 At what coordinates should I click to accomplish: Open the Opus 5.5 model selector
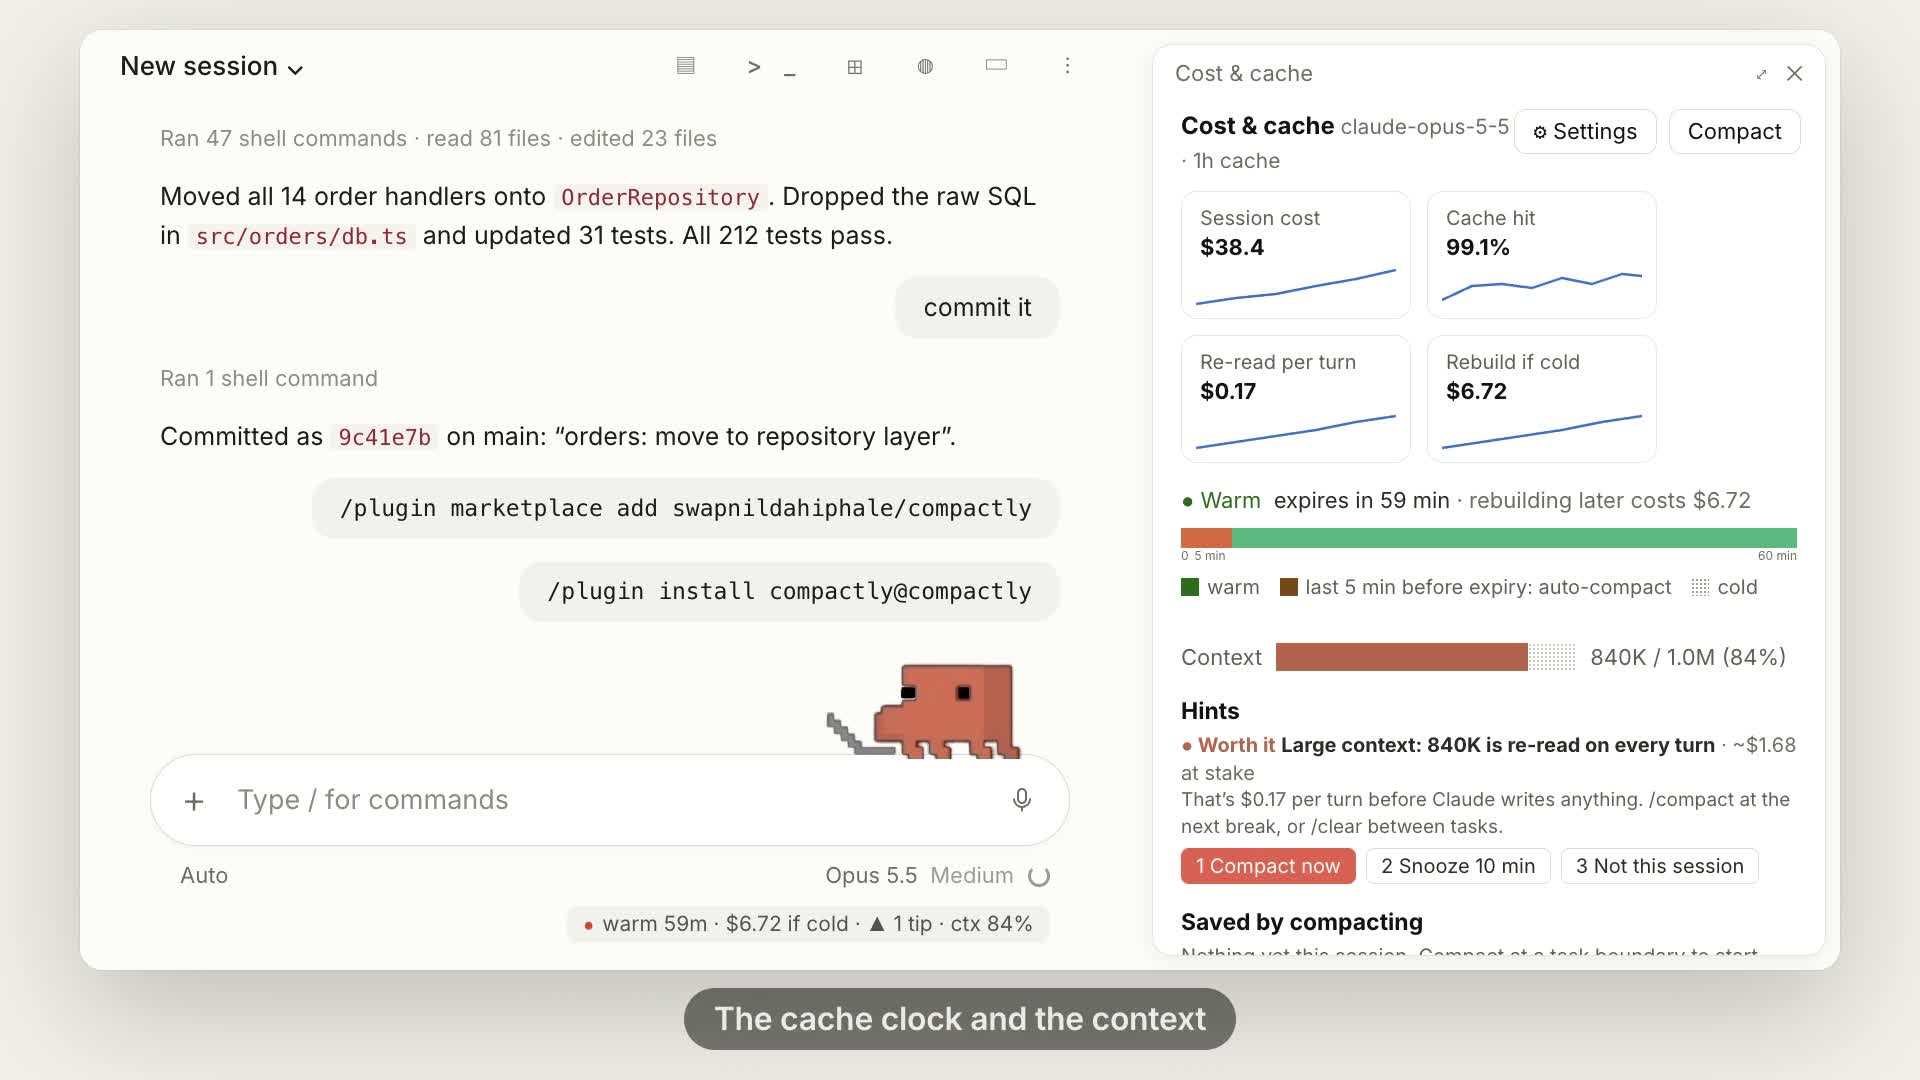click(x=871, y=876)
